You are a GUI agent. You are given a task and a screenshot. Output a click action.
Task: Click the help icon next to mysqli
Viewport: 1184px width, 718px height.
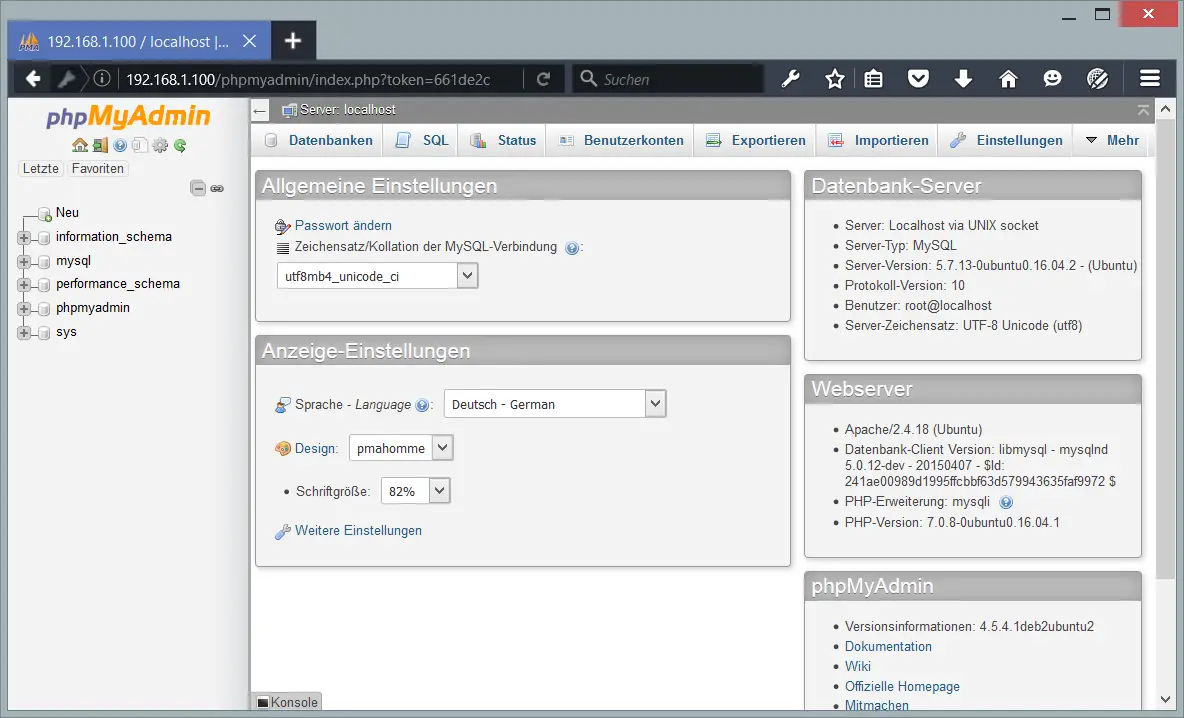pos(1006,502)
